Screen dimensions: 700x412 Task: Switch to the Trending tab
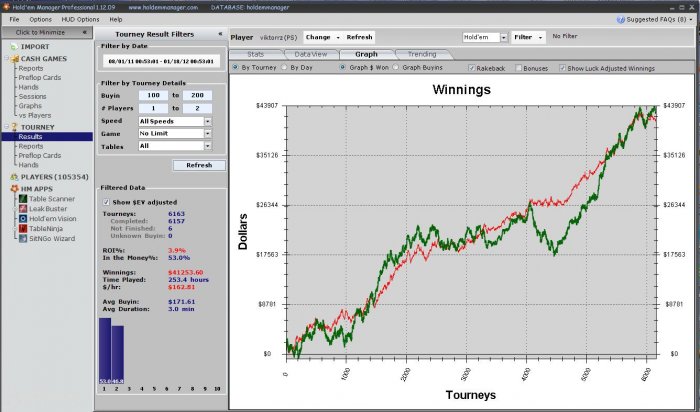point(422,54)
